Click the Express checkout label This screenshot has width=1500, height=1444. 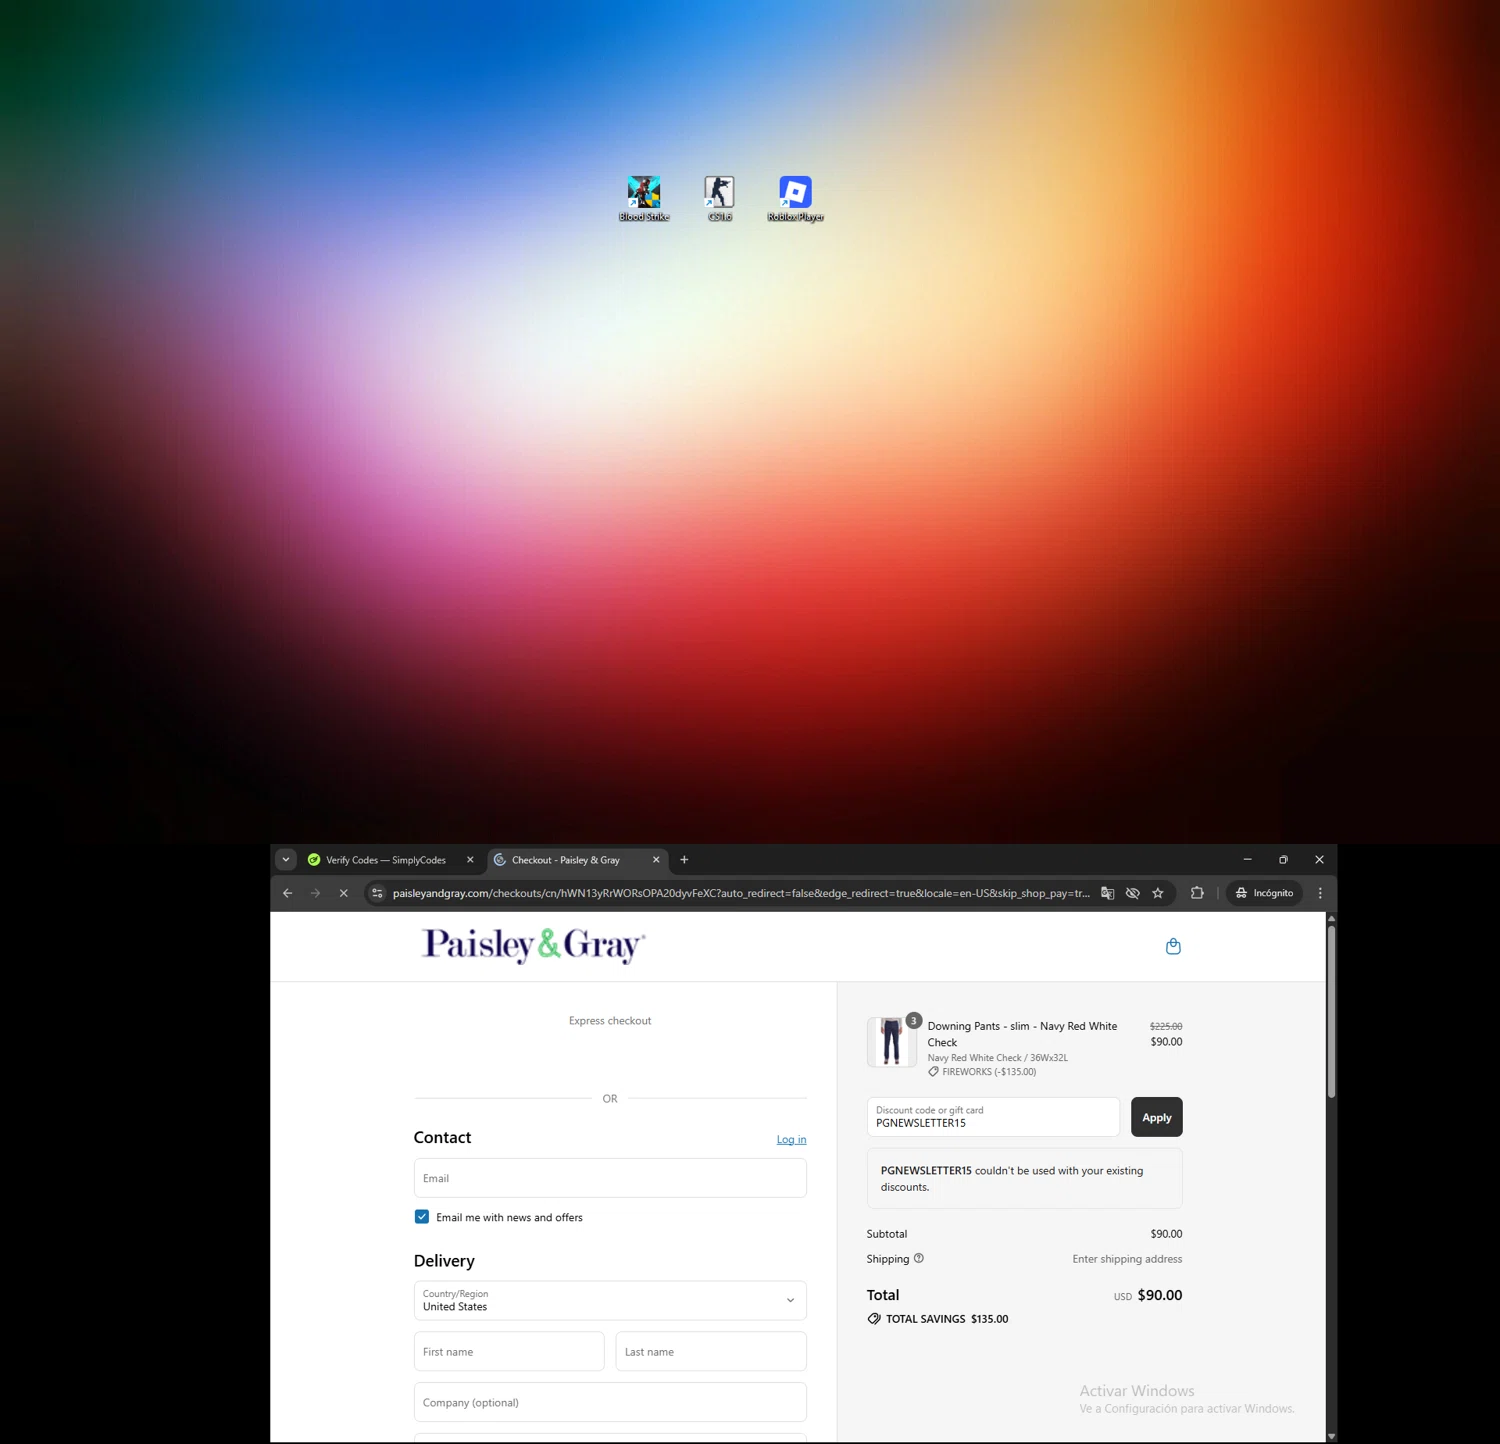click(610, 1021)
